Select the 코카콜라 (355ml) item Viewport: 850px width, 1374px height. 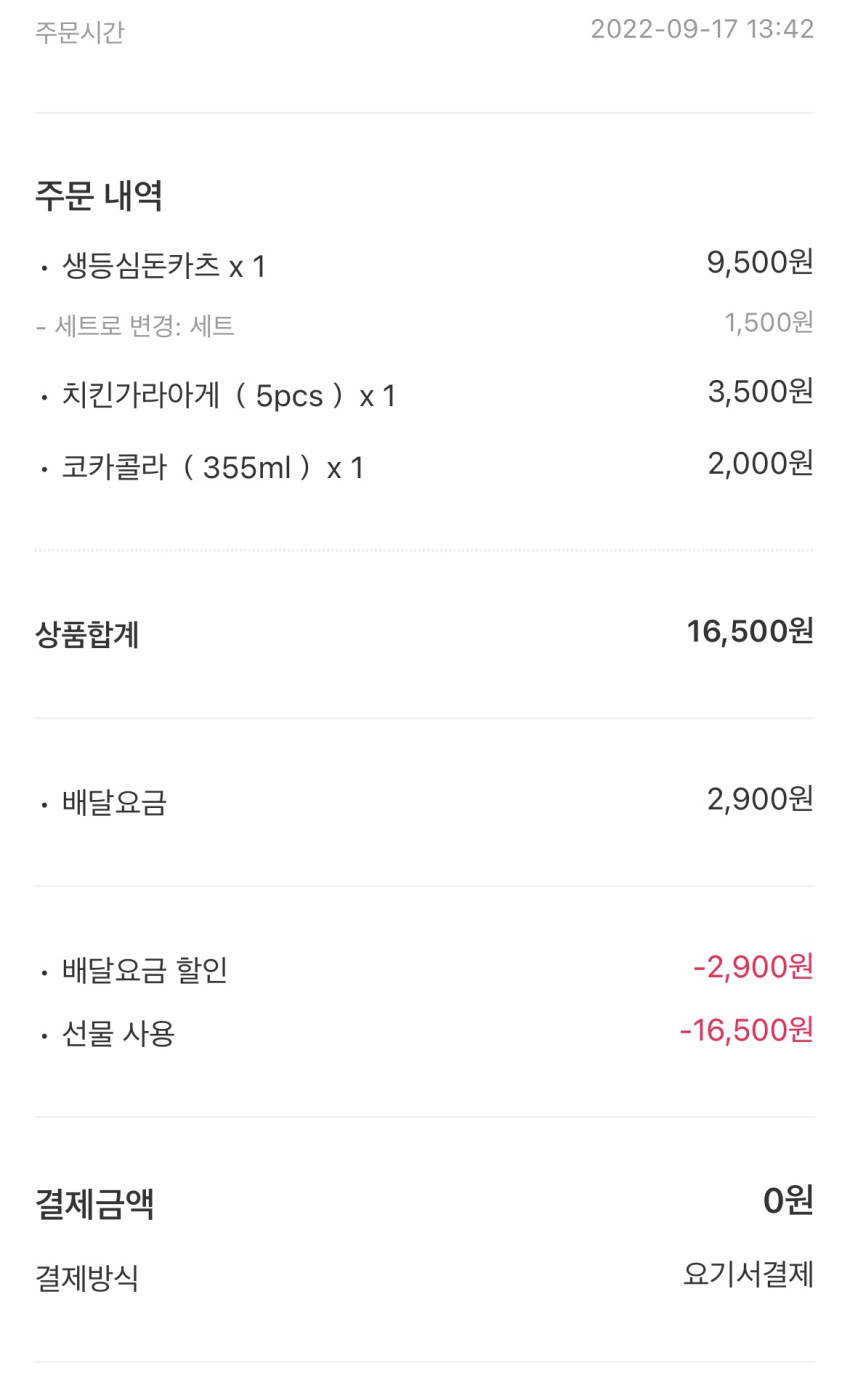click(x=213, y=468)
